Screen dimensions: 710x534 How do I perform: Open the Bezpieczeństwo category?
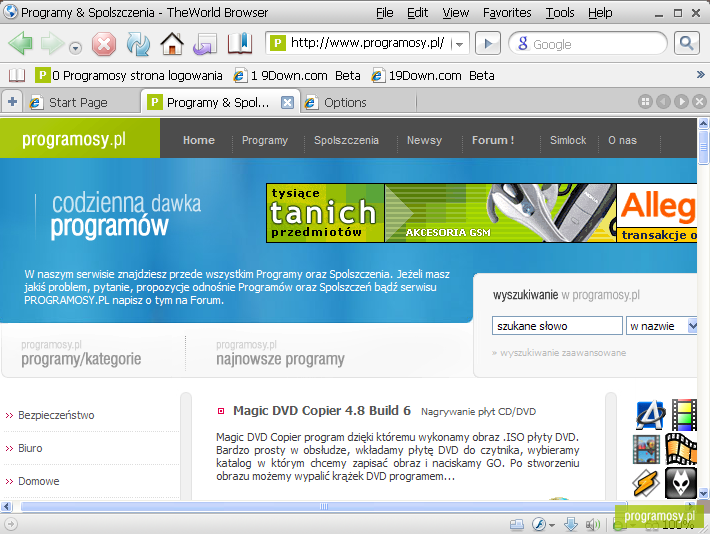click(56, 415)
